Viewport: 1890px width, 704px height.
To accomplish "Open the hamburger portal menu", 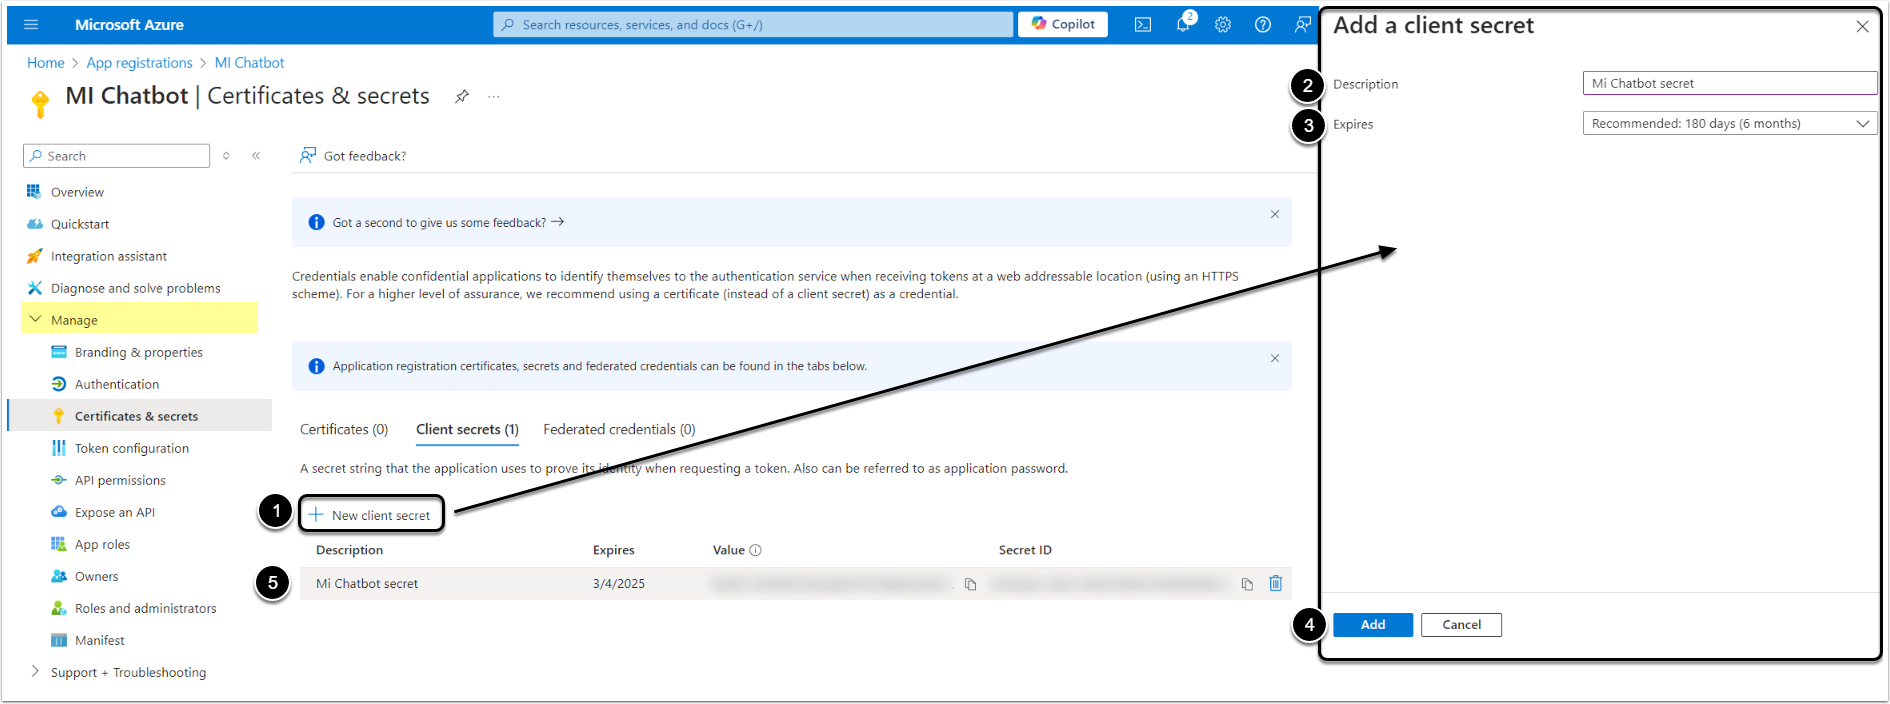I will point(31,25).
